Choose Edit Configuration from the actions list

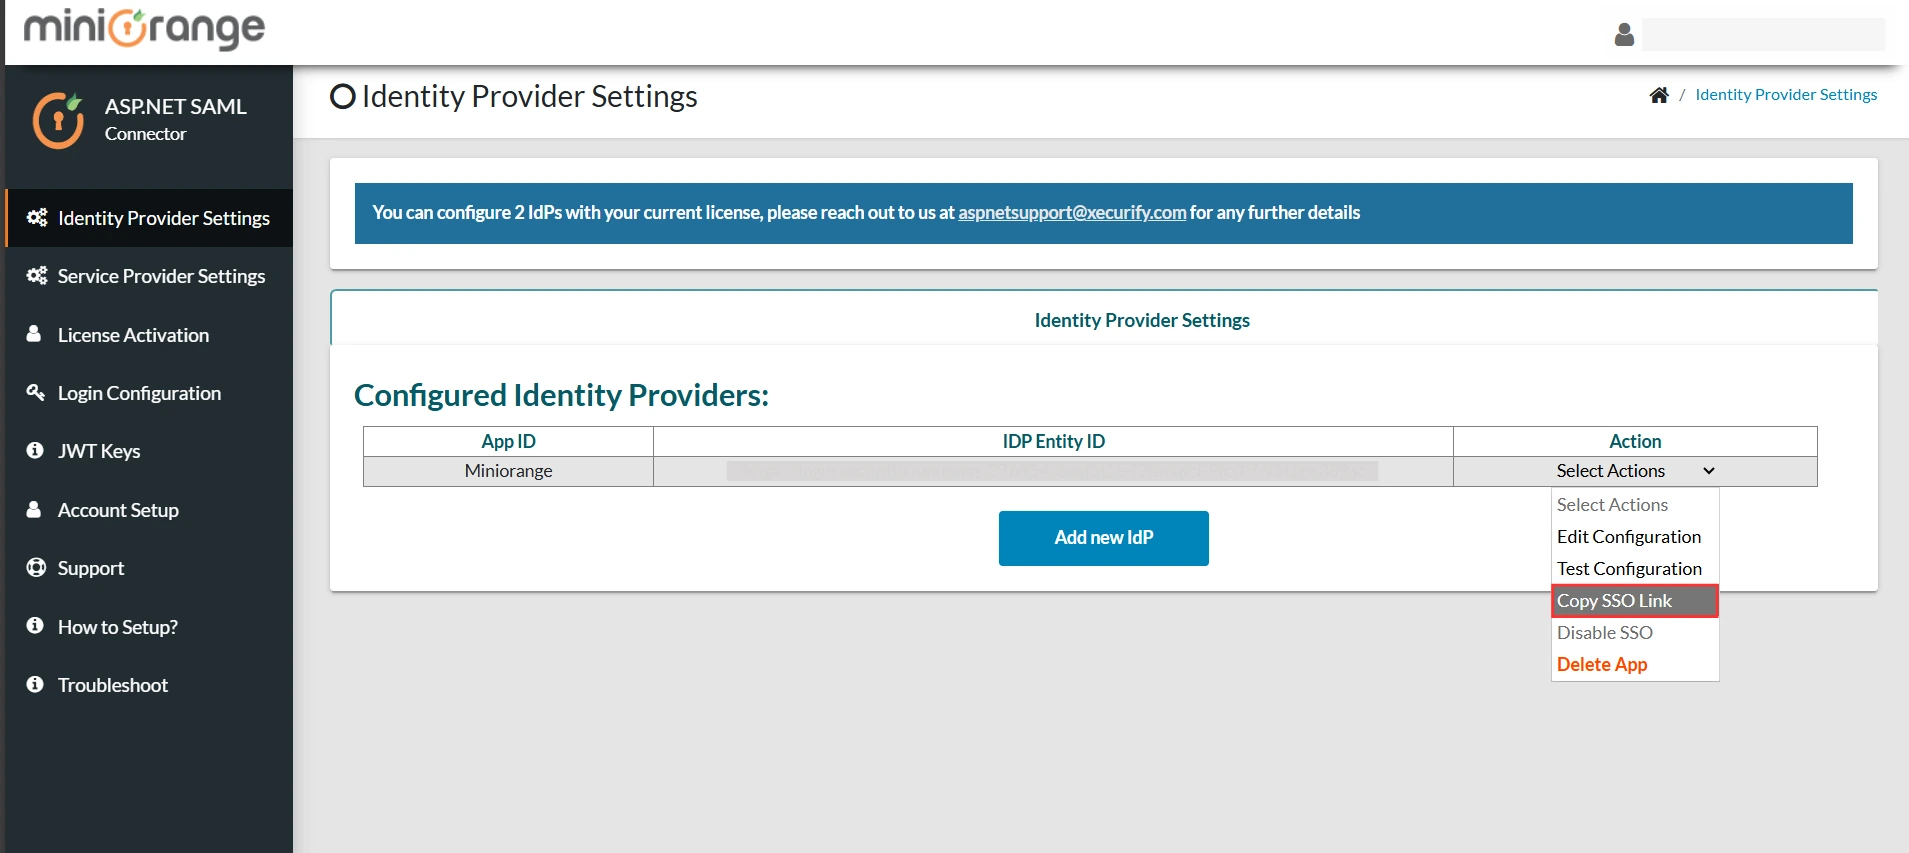pyautogui.click(x=1628, y=537)
